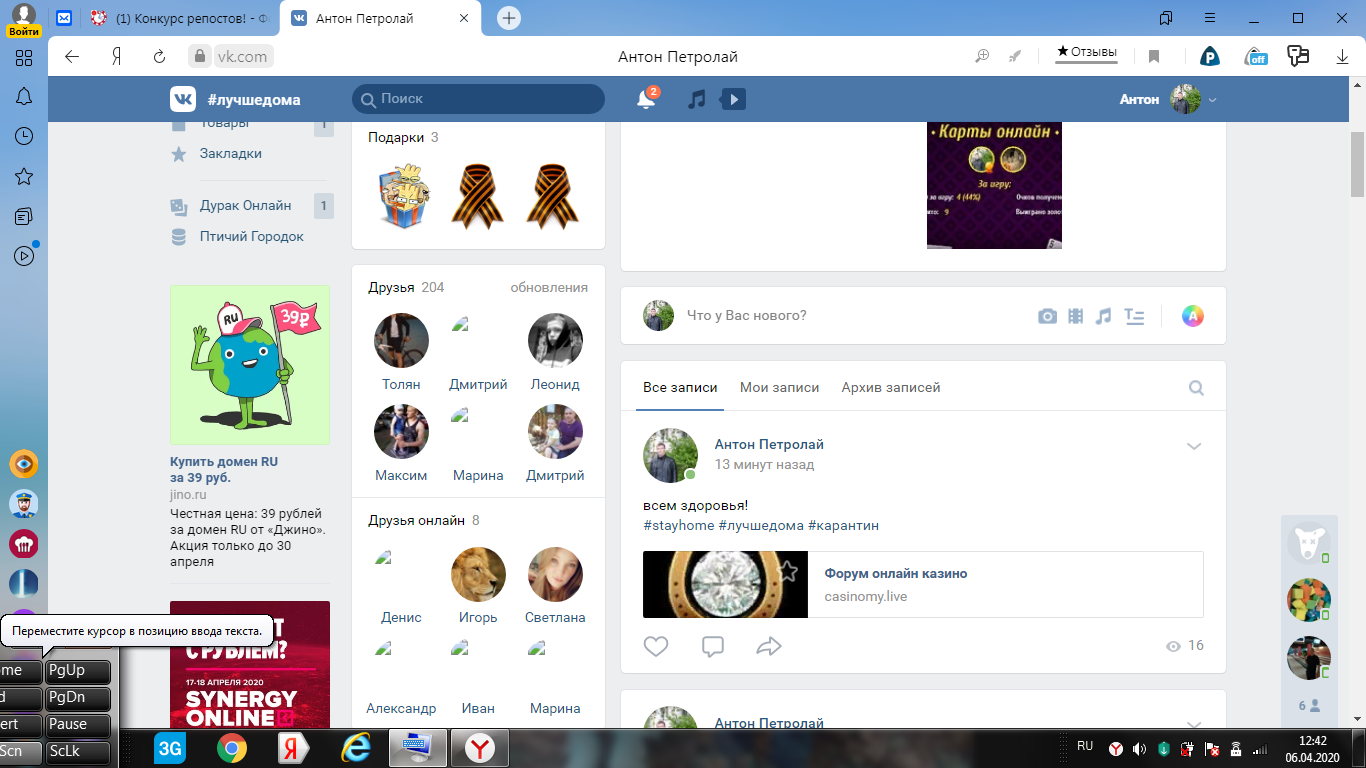The height and width of the screenshot is (768, 1366).
Task: Open browser sidebar favorites star
Action: pos(24,177)
